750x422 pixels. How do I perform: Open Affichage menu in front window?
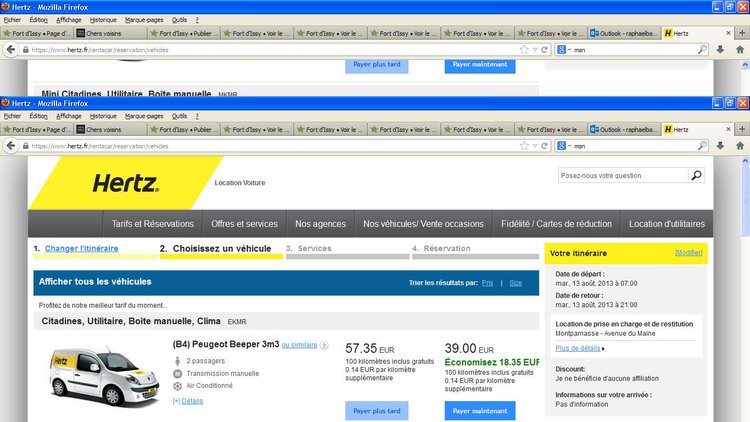click(68, 116)
